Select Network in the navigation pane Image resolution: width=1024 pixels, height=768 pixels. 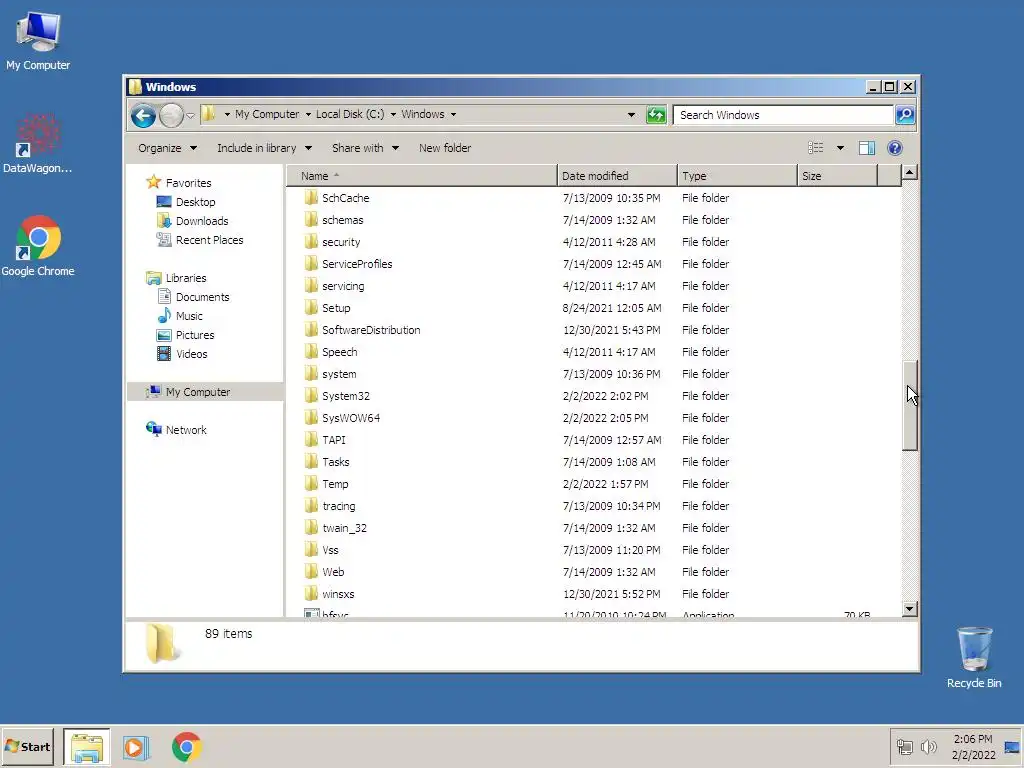coord(185,430)
